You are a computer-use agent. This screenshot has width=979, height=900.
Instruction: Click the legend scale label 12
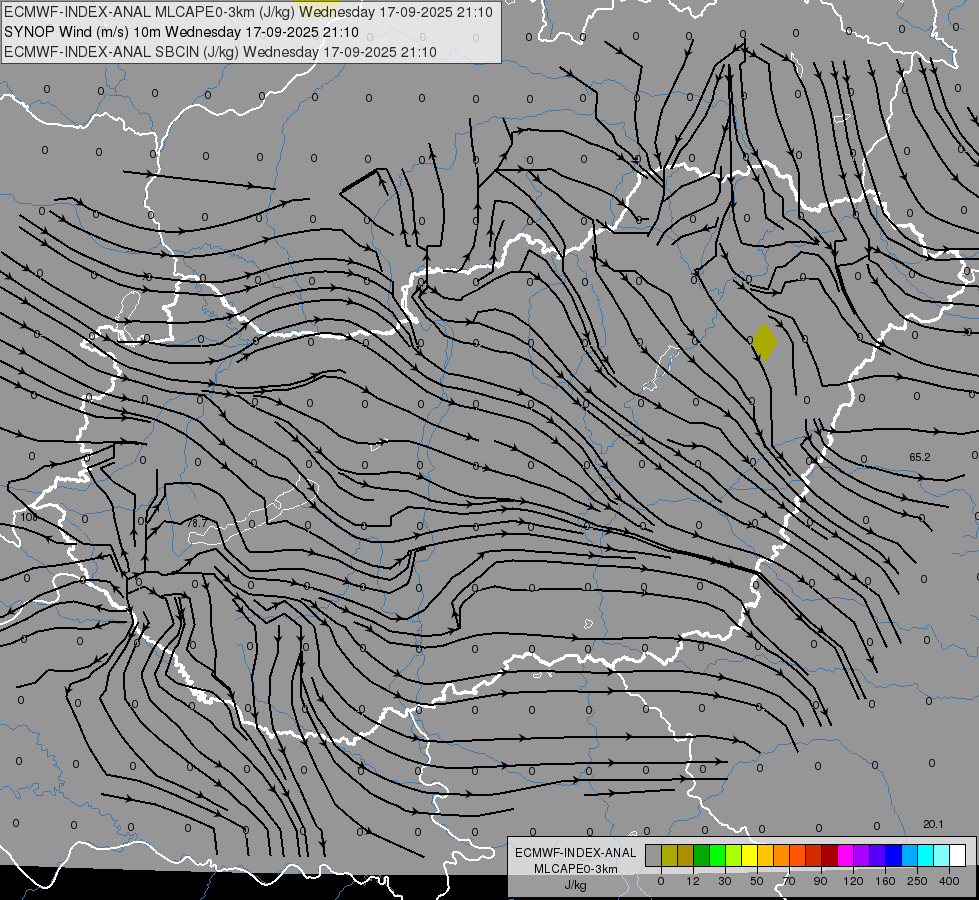tap(693, 881)
